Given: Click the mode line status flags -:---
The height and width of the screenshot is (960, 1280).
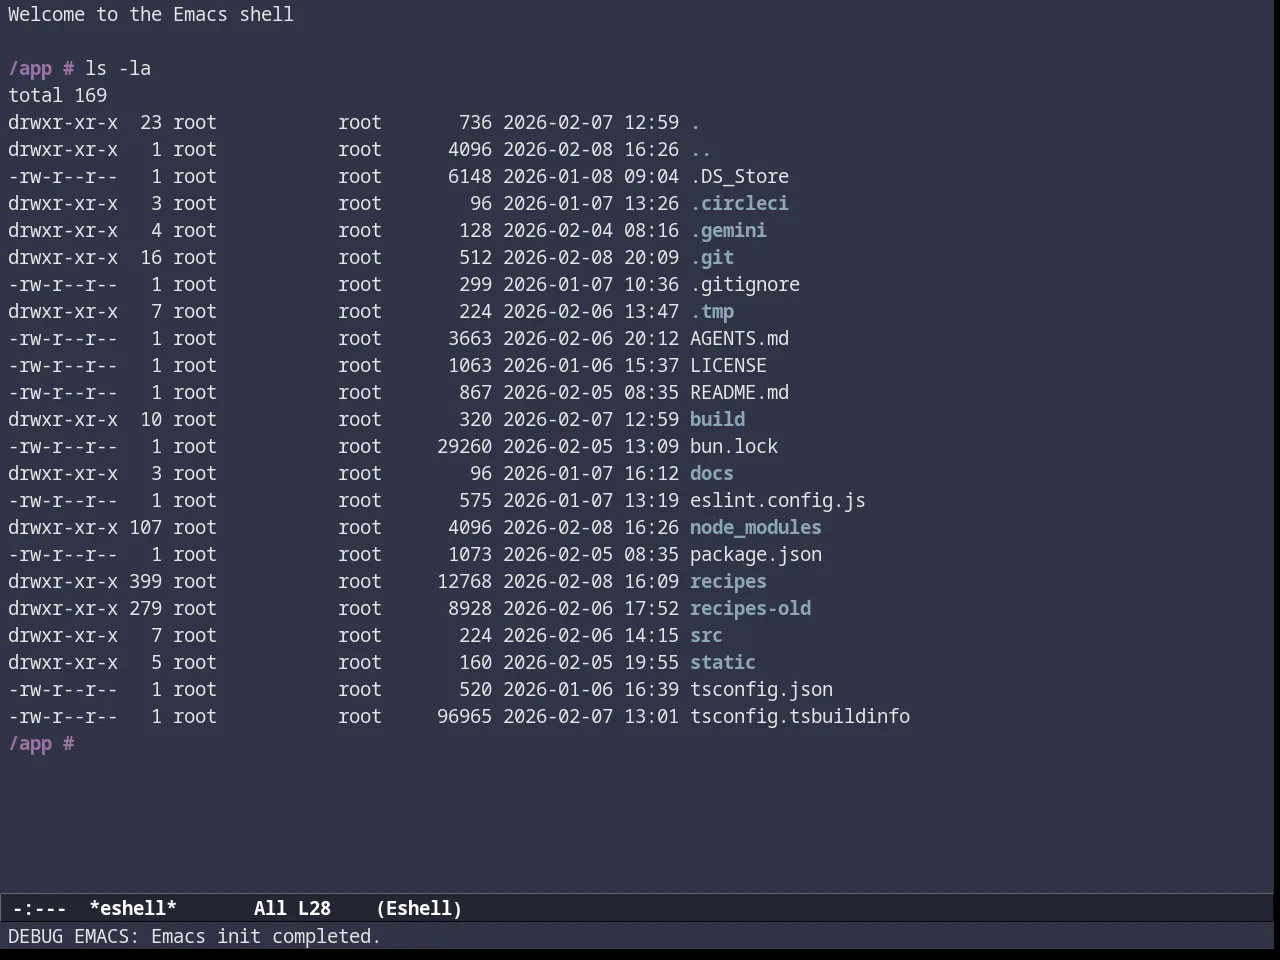Looking at the screenshot, I should point(40,908).
